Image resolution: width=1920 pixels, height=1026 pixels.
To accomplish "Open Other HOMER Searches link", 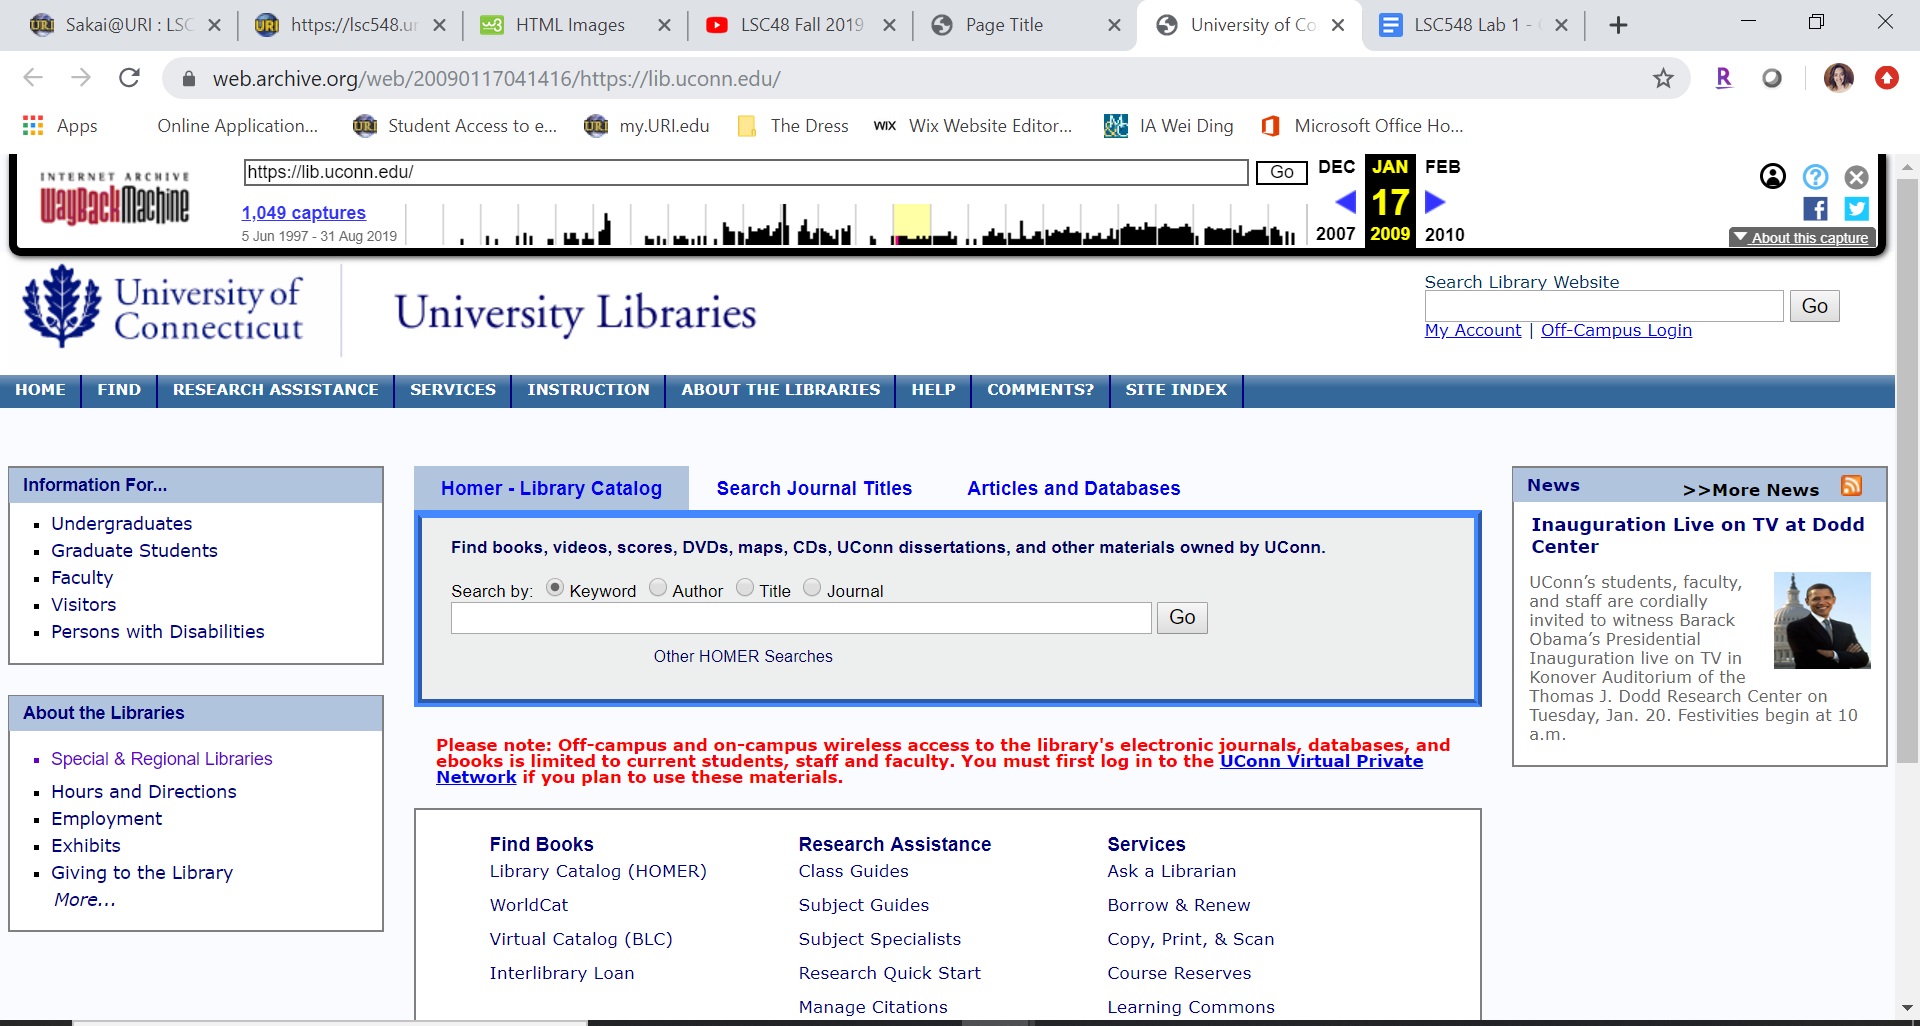I will [743, 656].
